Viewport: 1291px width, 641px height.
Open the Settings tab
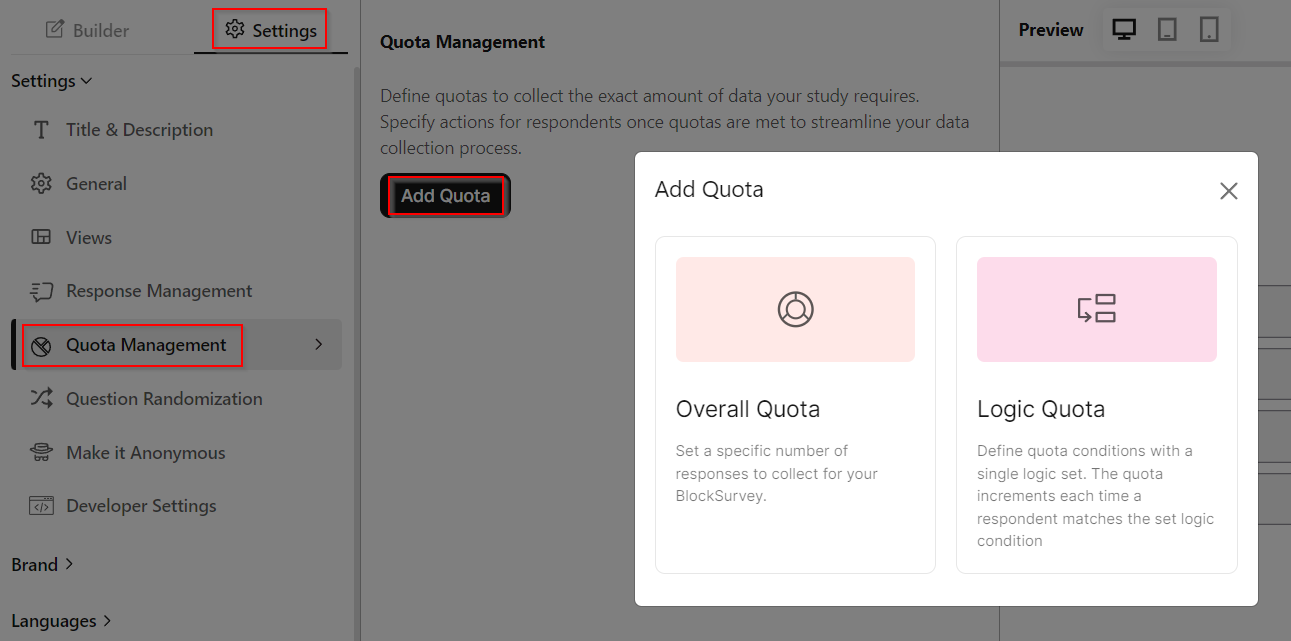pos(269,29)
